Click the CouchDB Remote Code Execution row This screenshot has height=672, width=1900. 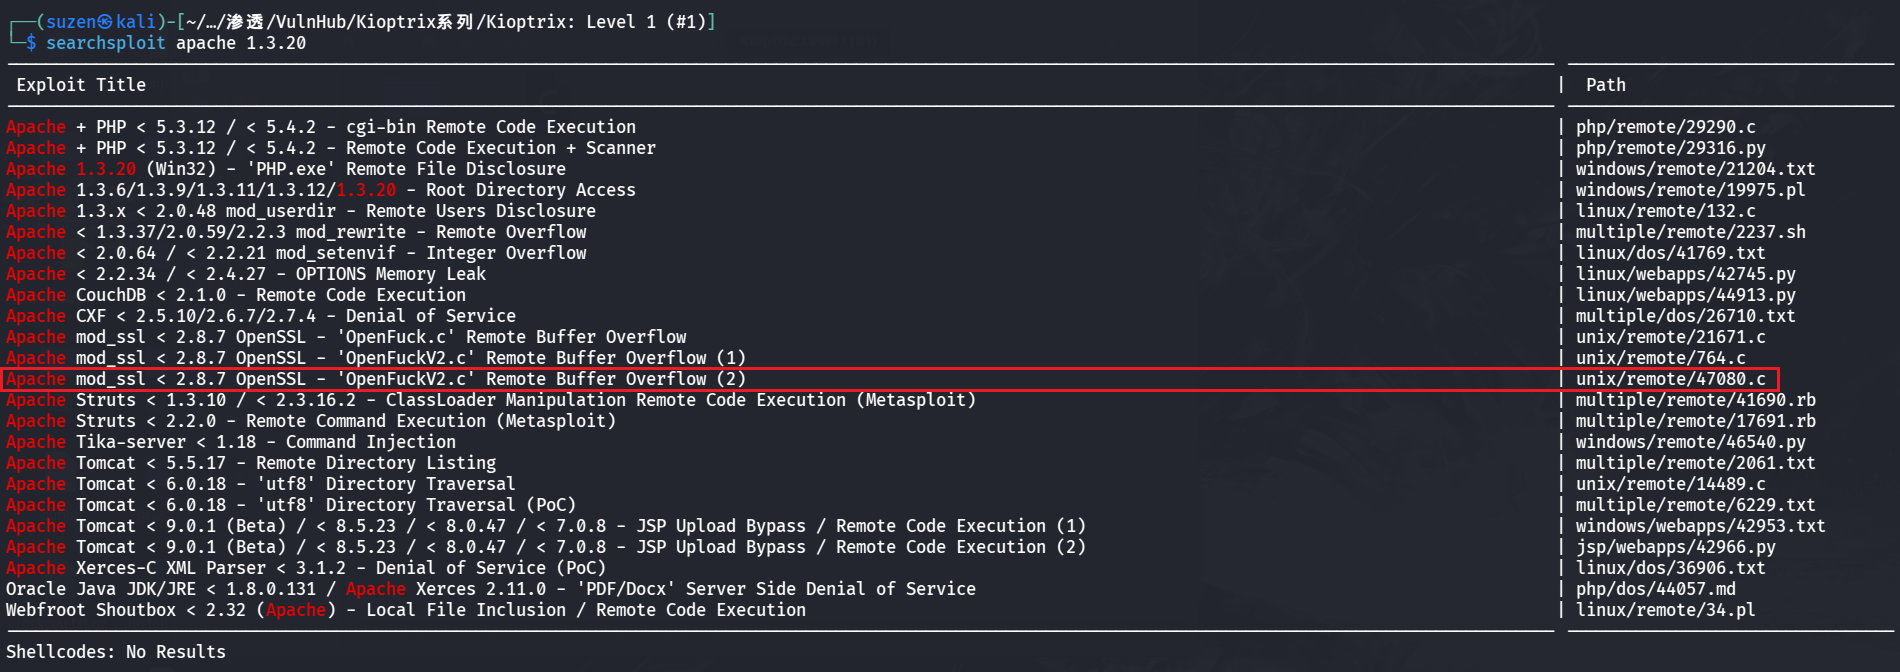(270, 295)
